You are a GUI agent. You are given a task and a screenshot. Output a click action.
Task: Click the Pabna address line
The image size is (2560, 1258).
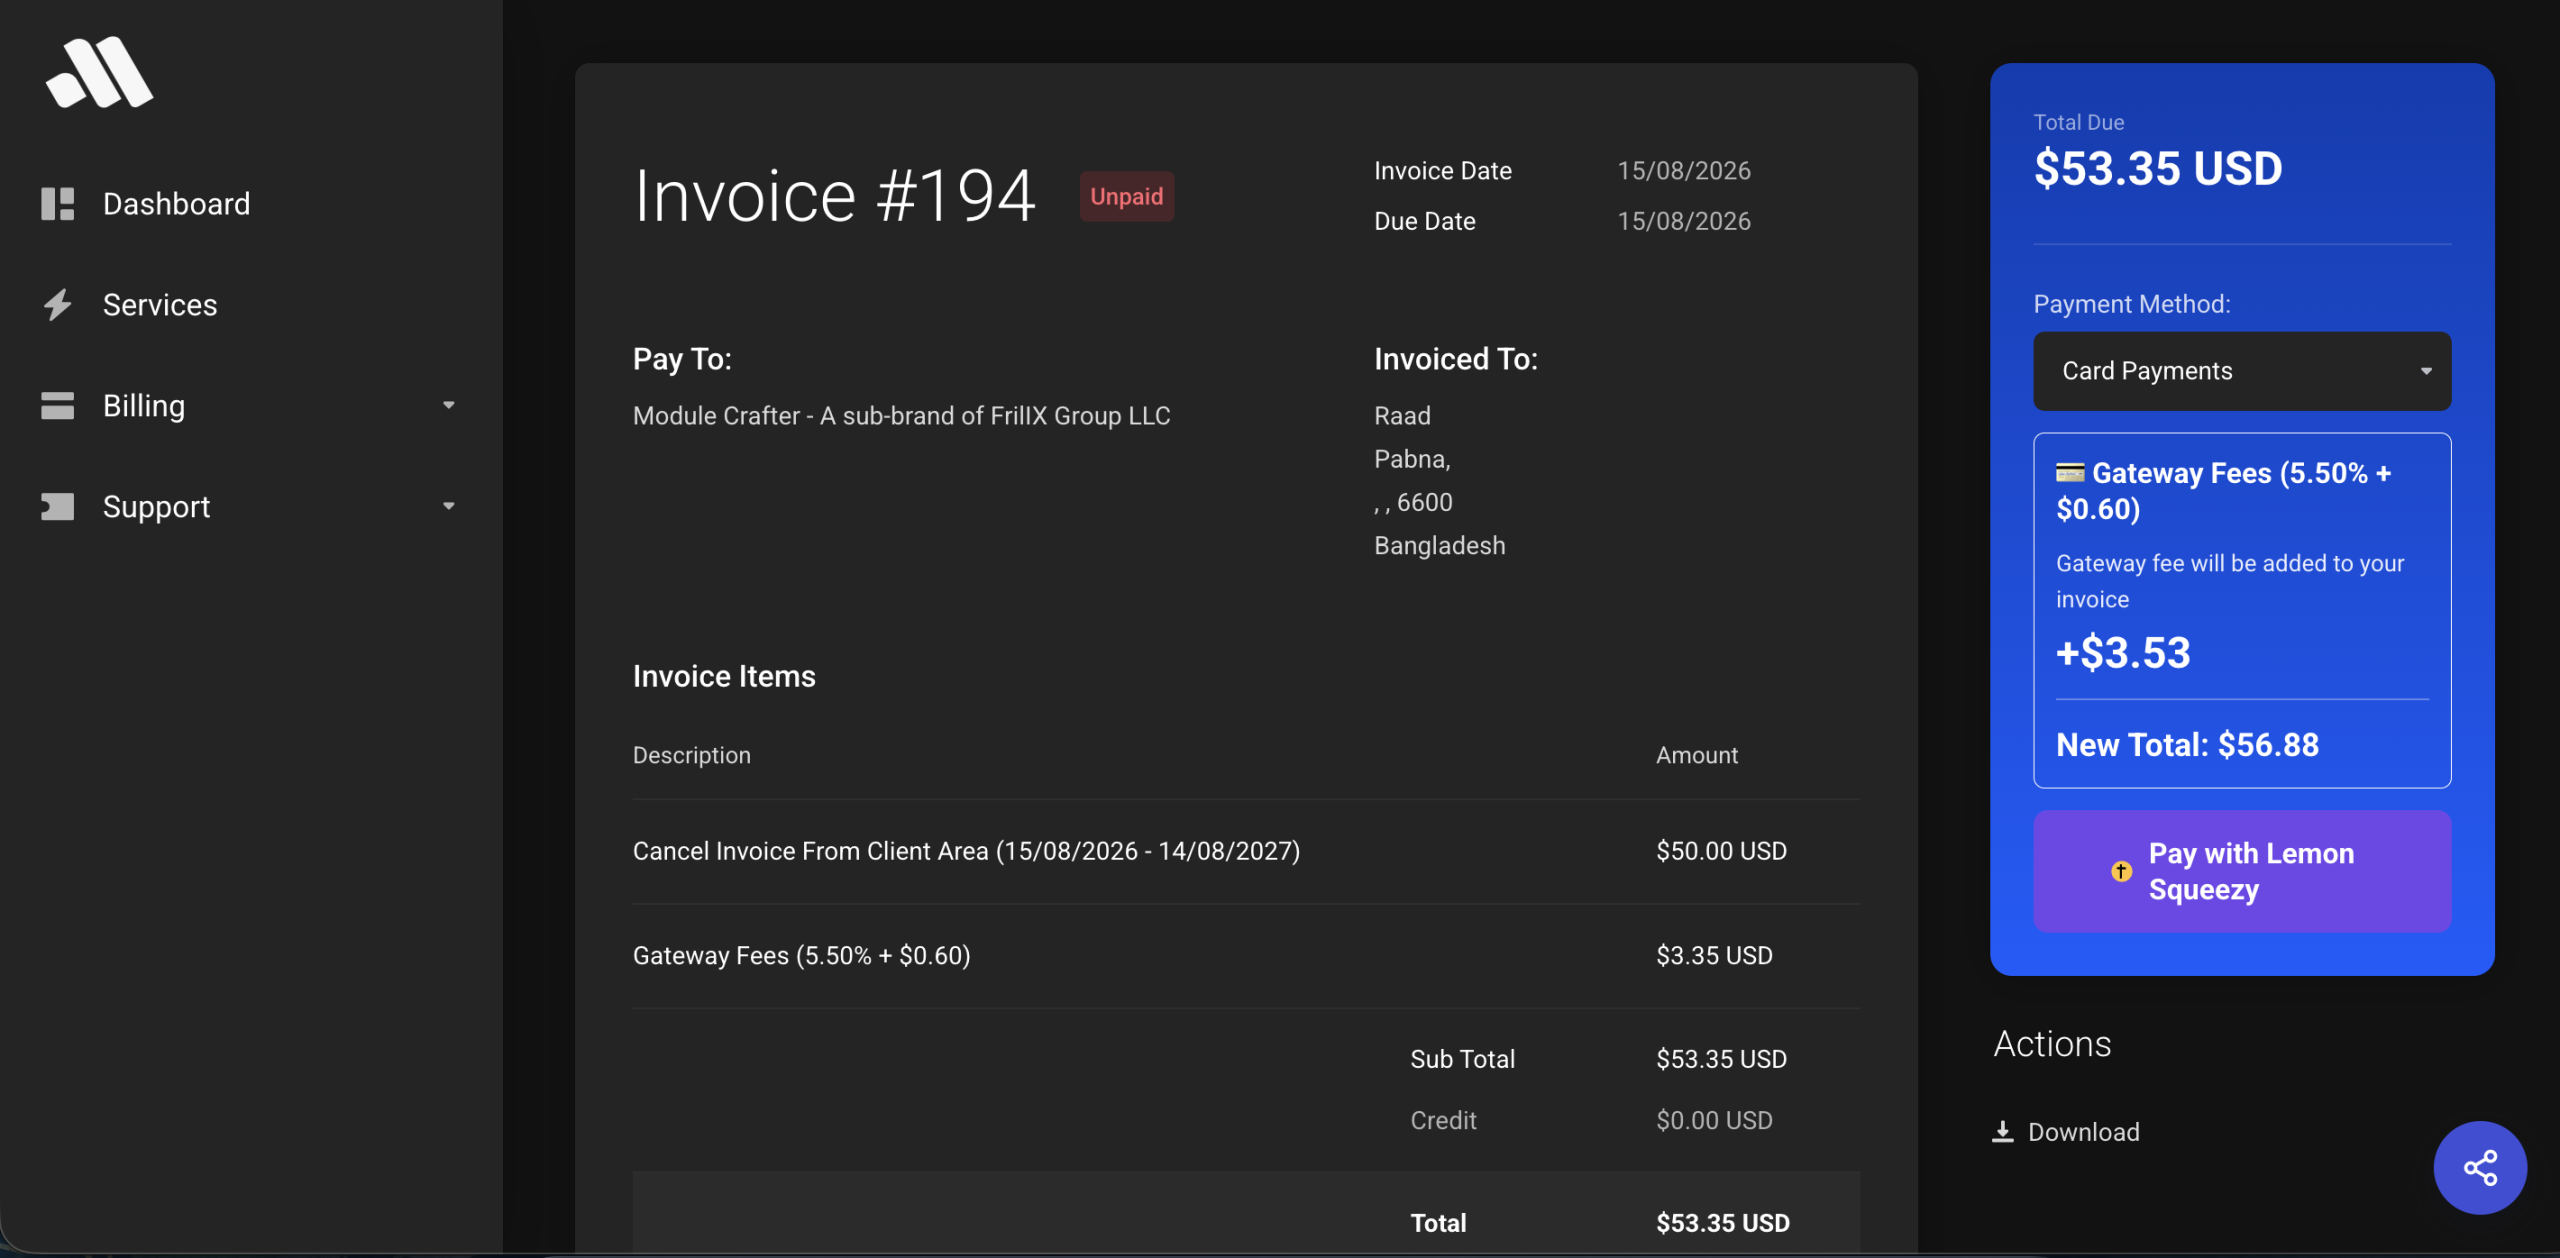coord(1412,460)
